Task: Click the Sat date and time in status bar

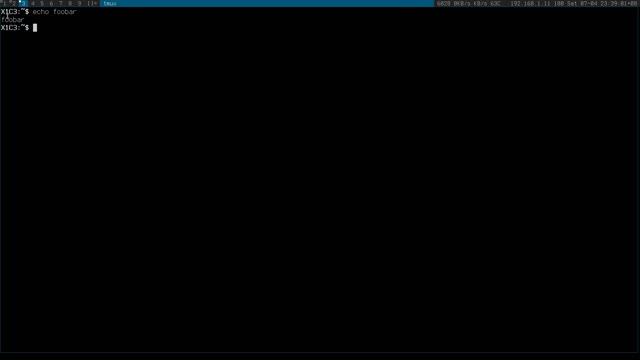Action: [602, 3]
